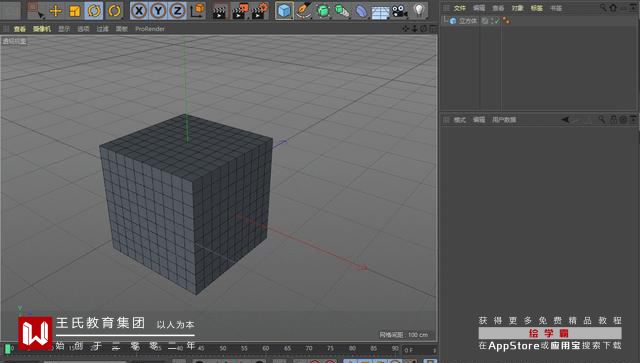Toggle the X axis lock
Viewport: 640px width, 363px height.
(x=139, y=11)
